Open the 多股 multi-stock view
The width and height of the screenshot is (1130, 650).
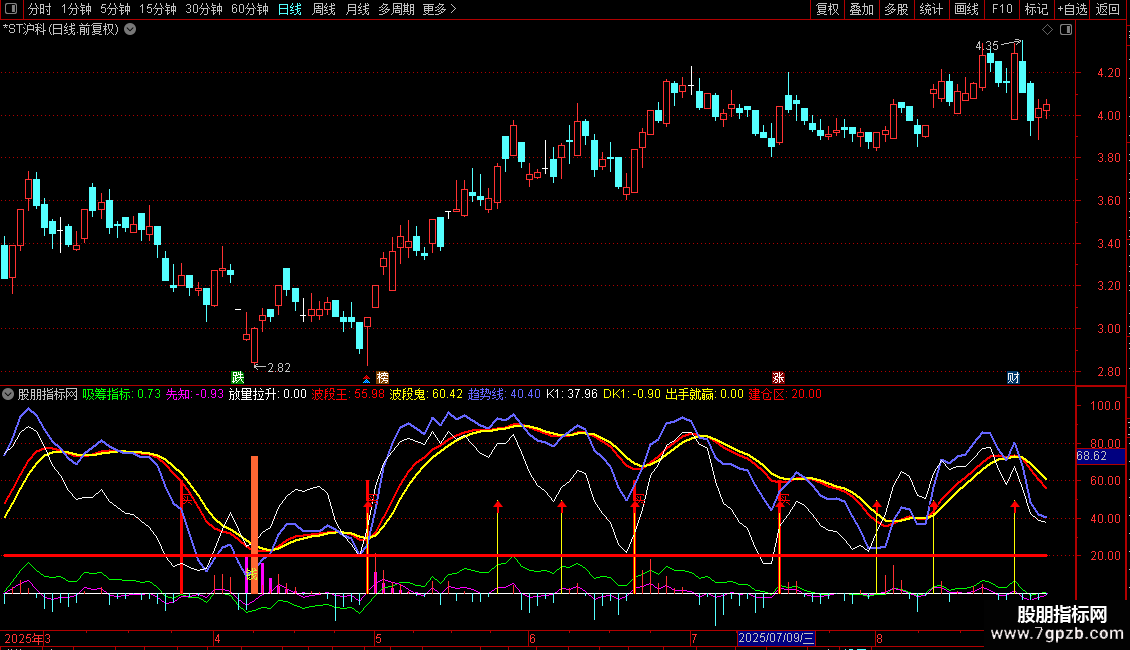coord(897,9)
